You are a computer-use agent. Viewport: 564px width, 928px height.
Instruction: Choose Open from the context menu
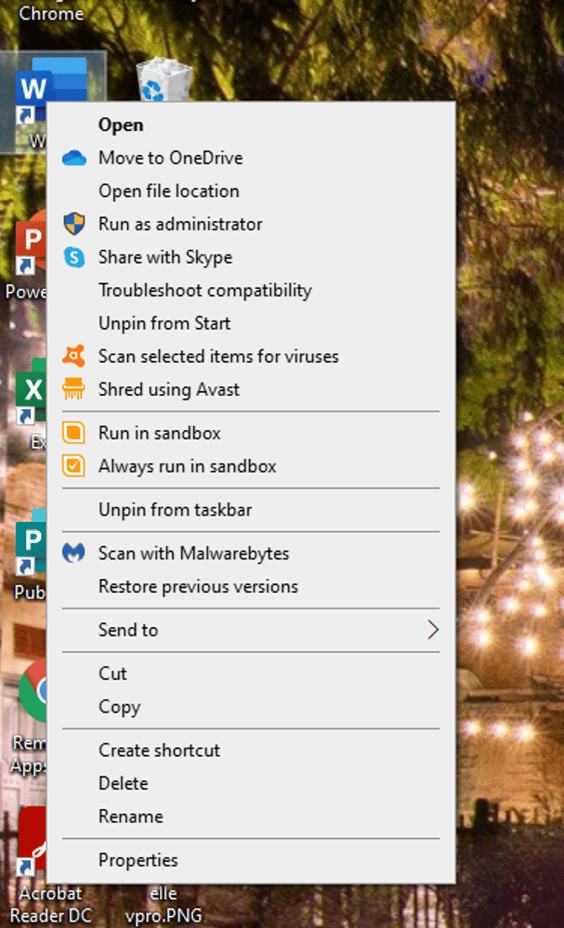(251, 125)
